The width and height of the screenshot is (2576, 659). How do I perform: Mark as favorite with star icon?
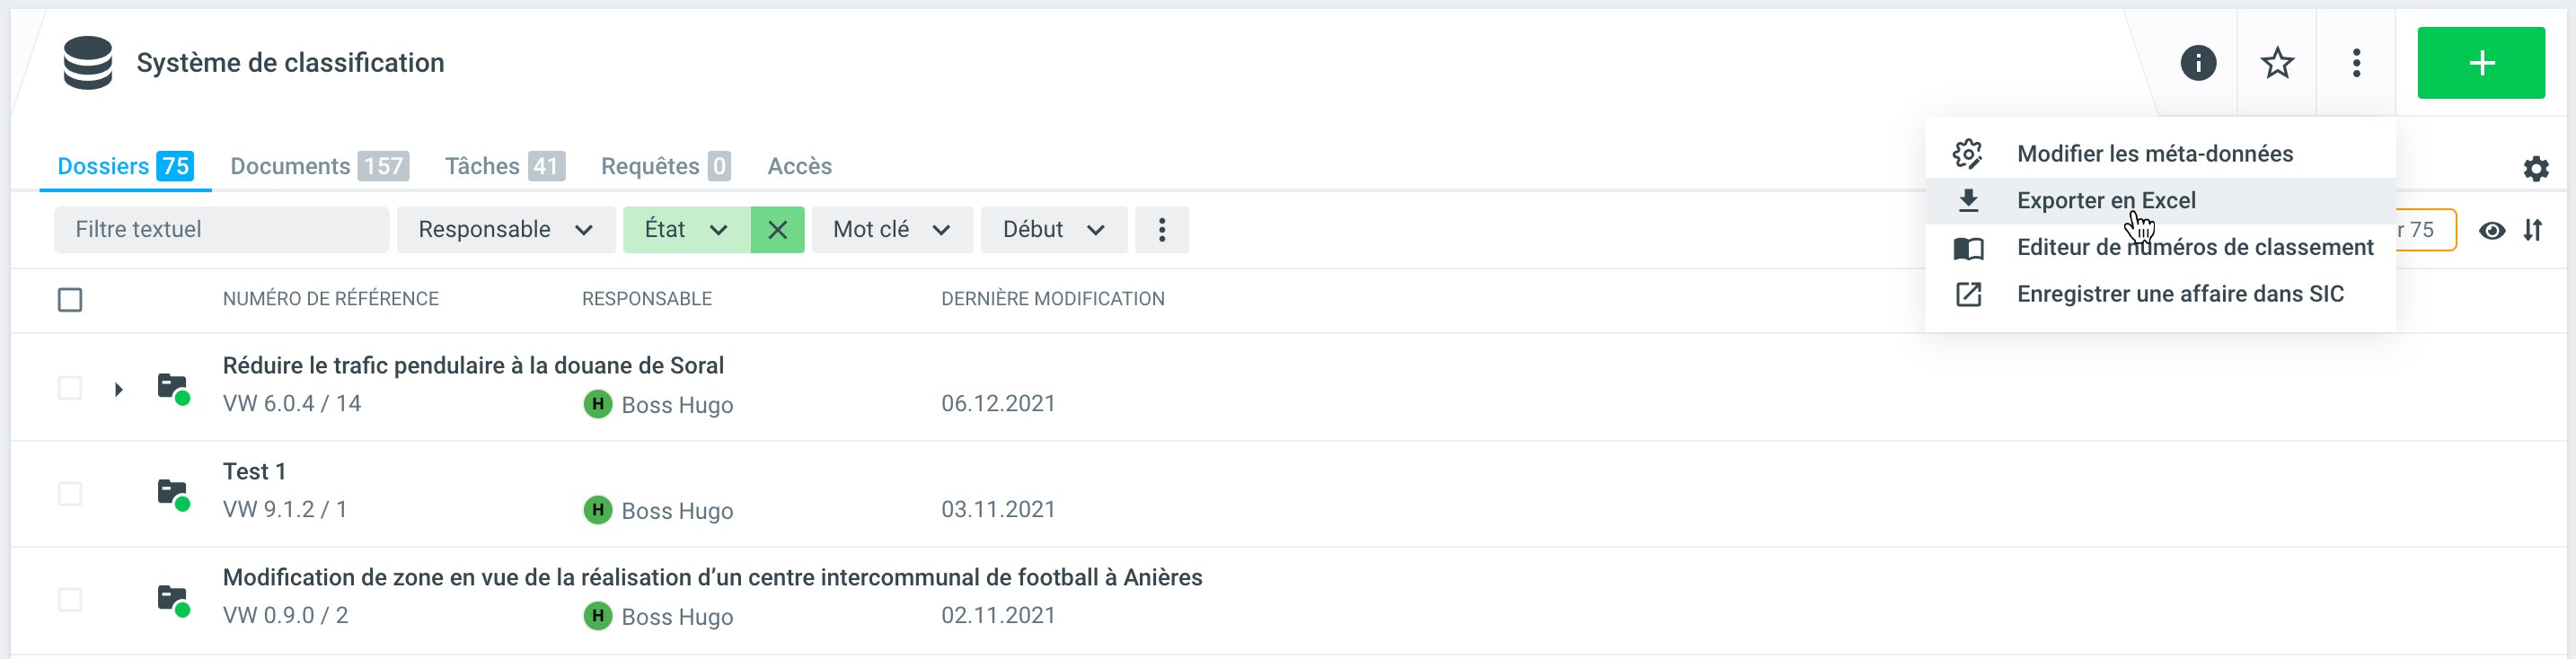(x=2276, y=63)
